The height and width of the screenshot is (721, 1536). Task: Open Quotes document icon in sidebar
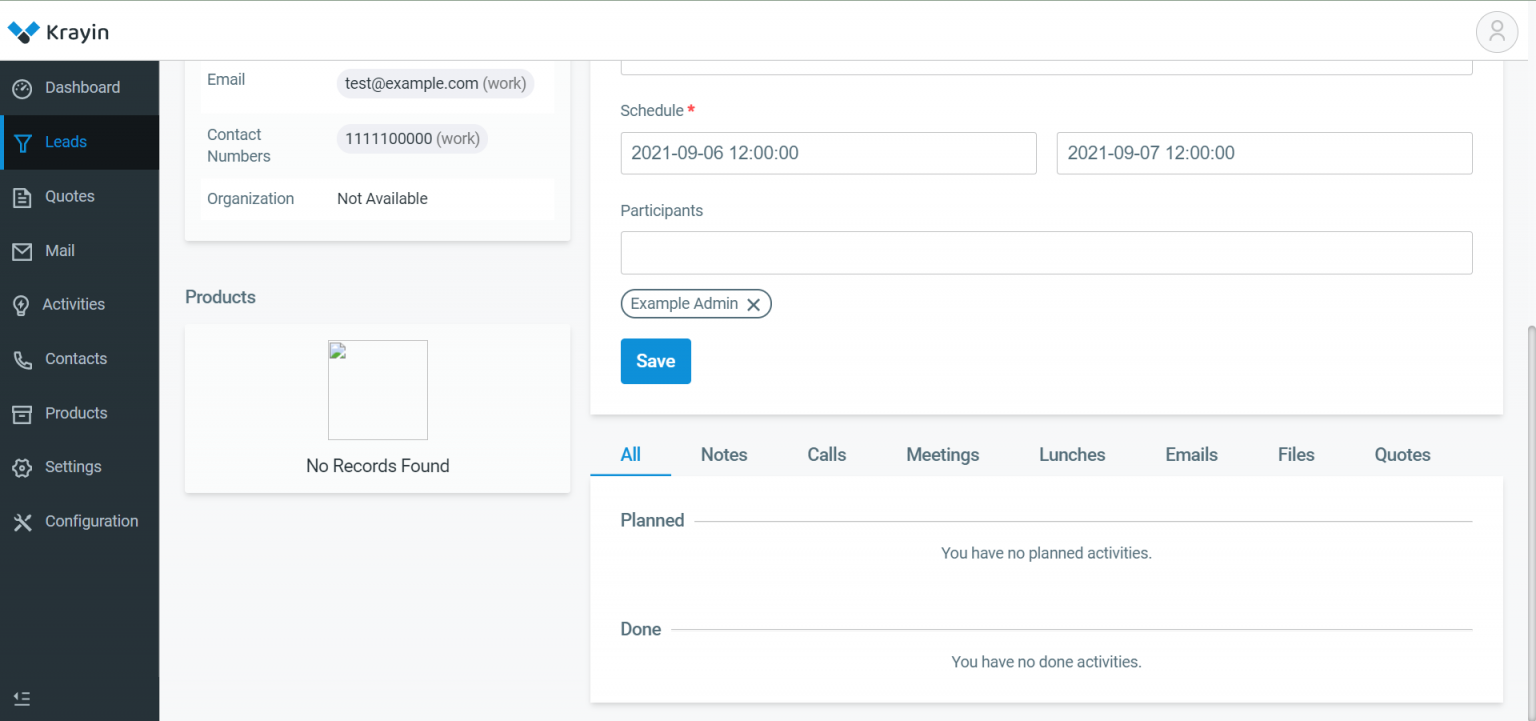(22, 197)
